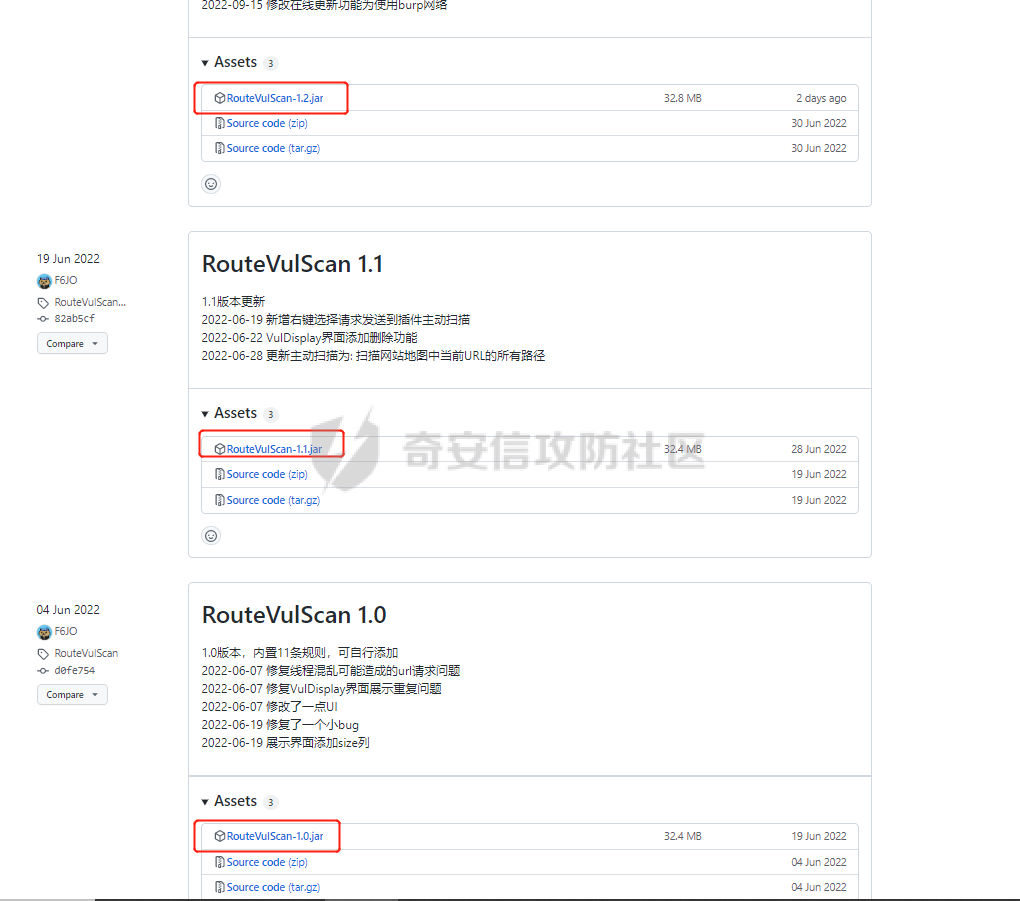Click tar.gz file icon in the RouteVulScan 1.0 assets
The image size is (1020, 901).
coord(220,887)
